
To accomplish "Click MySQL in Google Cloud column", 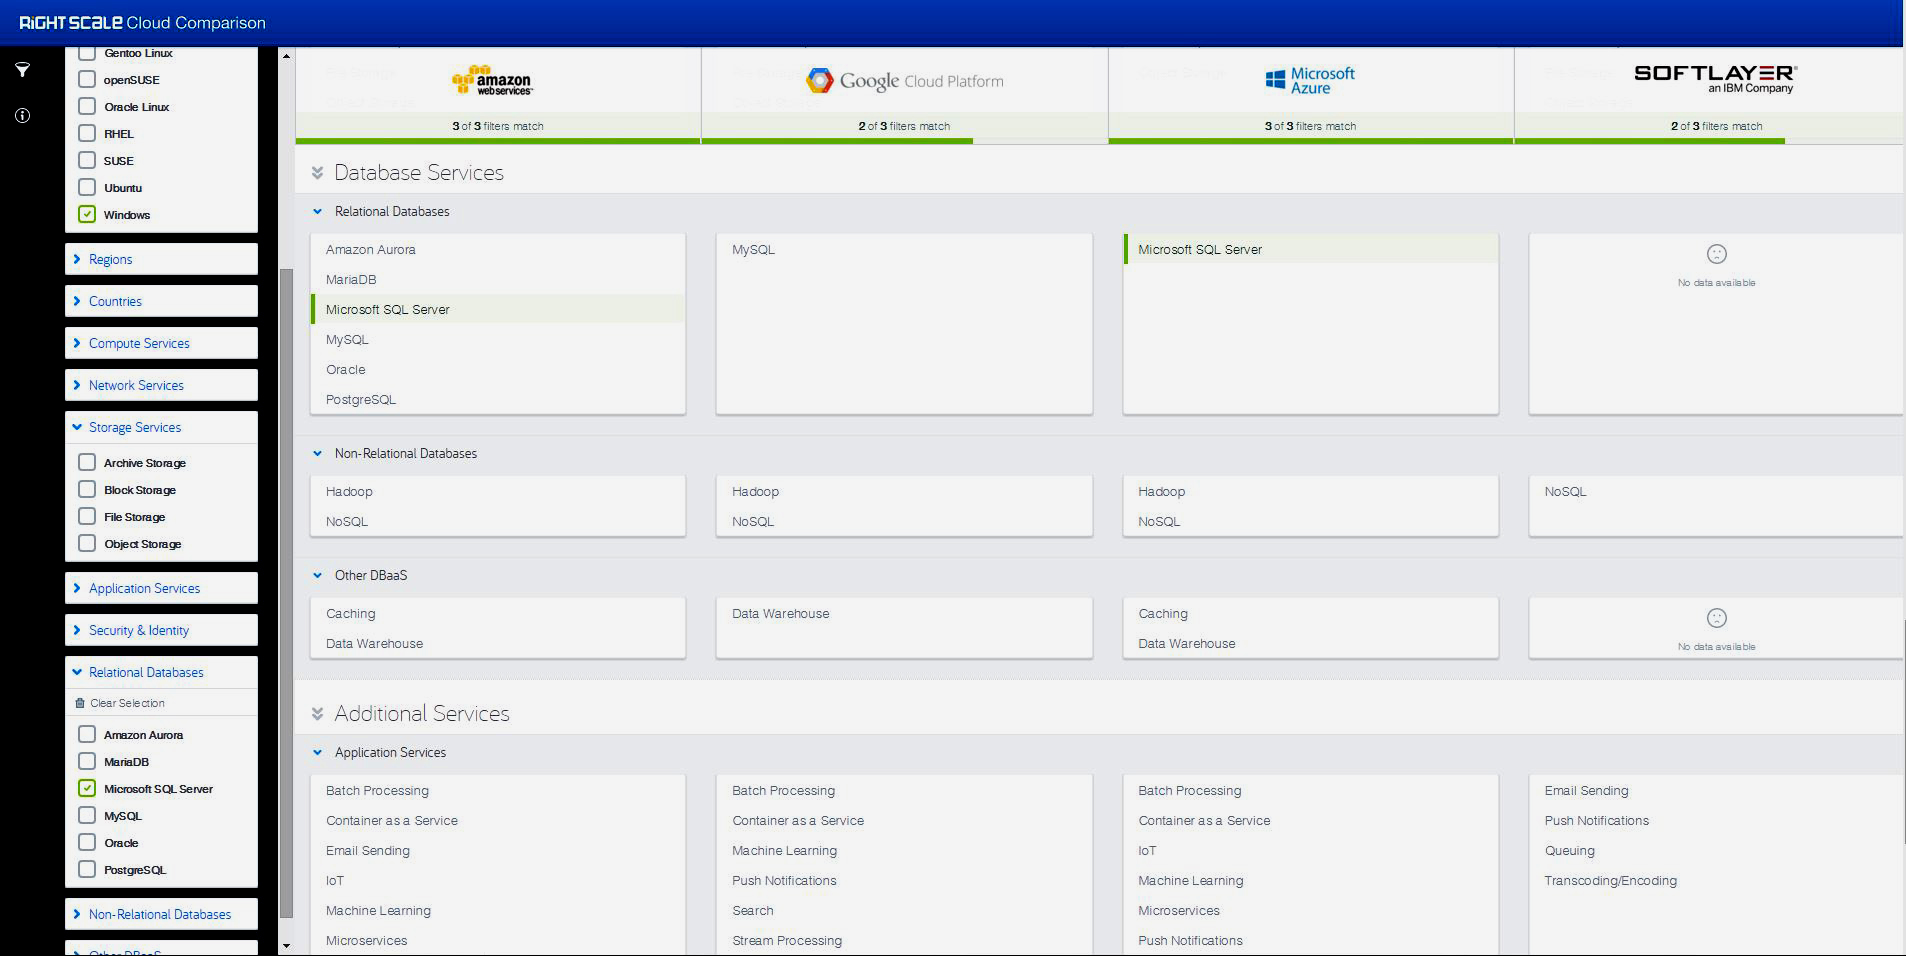I will click(x=753, y=250).
